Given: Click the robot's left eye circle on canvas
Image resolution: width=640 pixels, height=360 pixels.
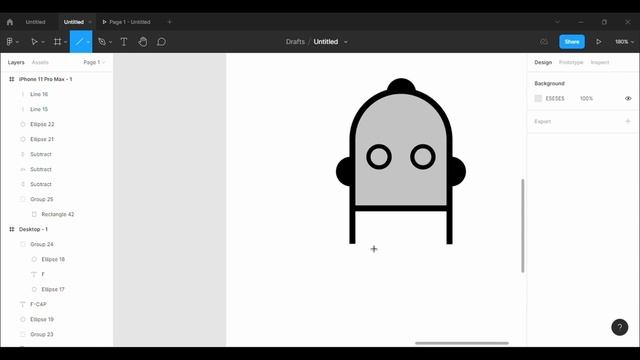Looking at the screenshot, I should (x=379, y=157).
